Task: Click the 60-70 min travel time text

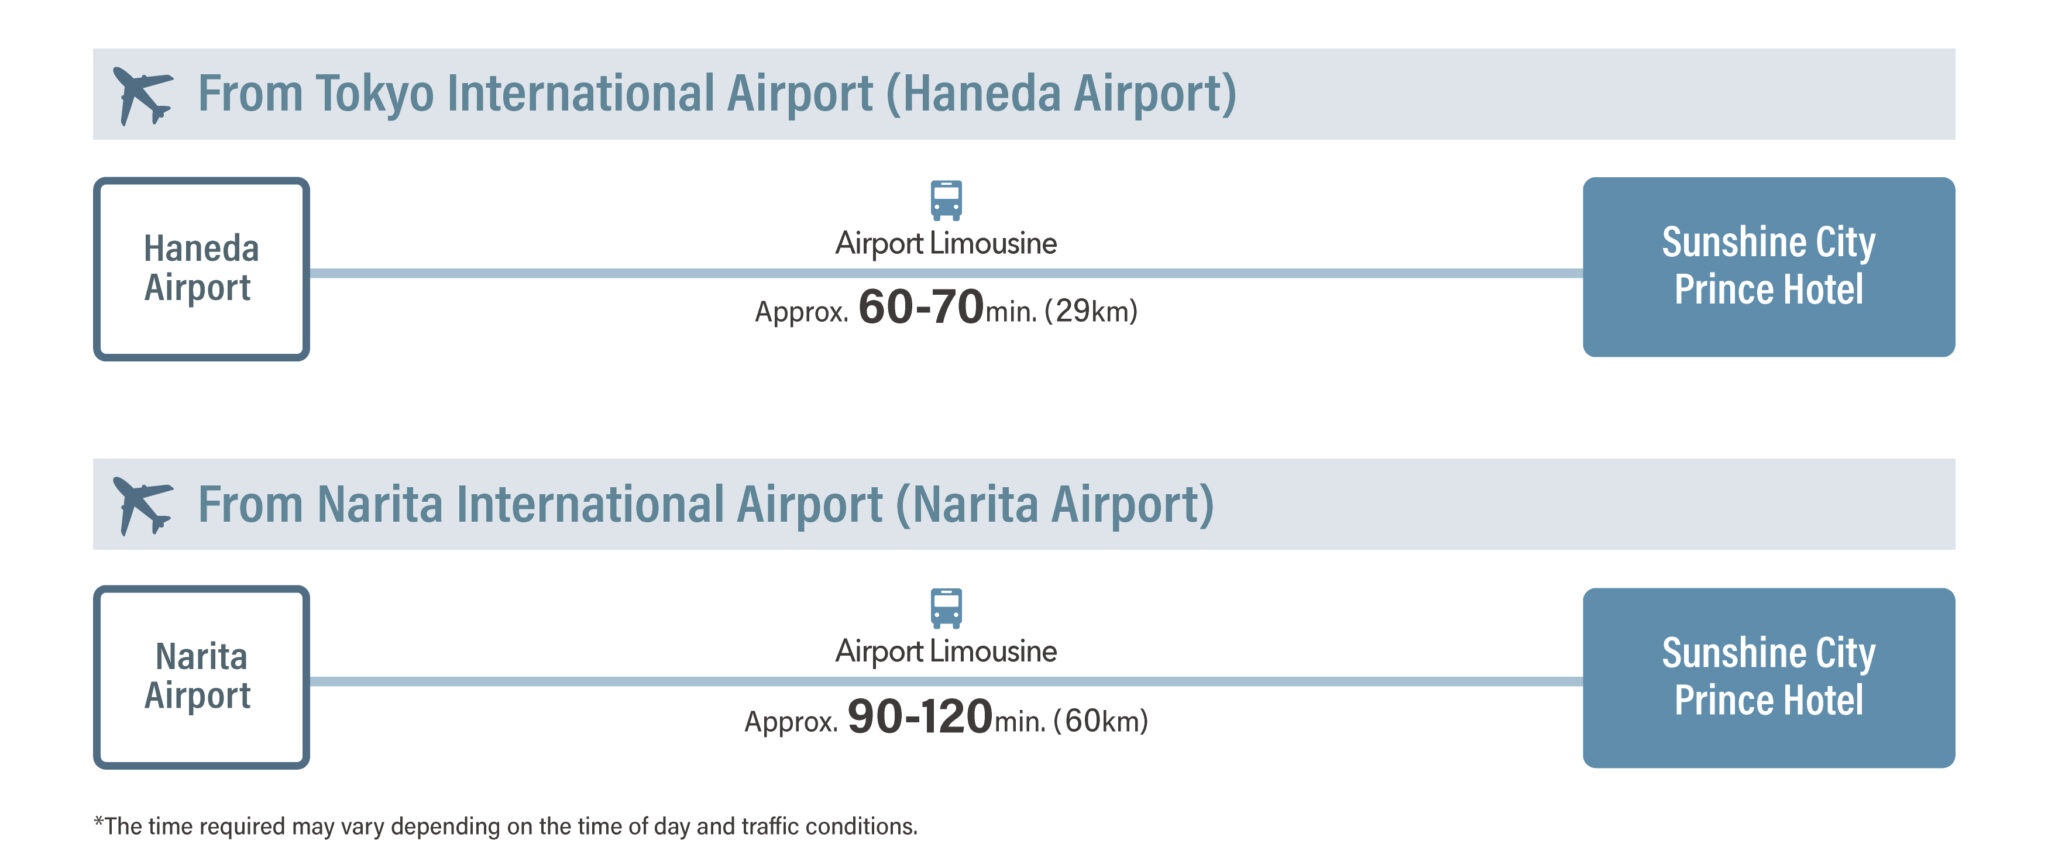Action: [x=920, y=308]
